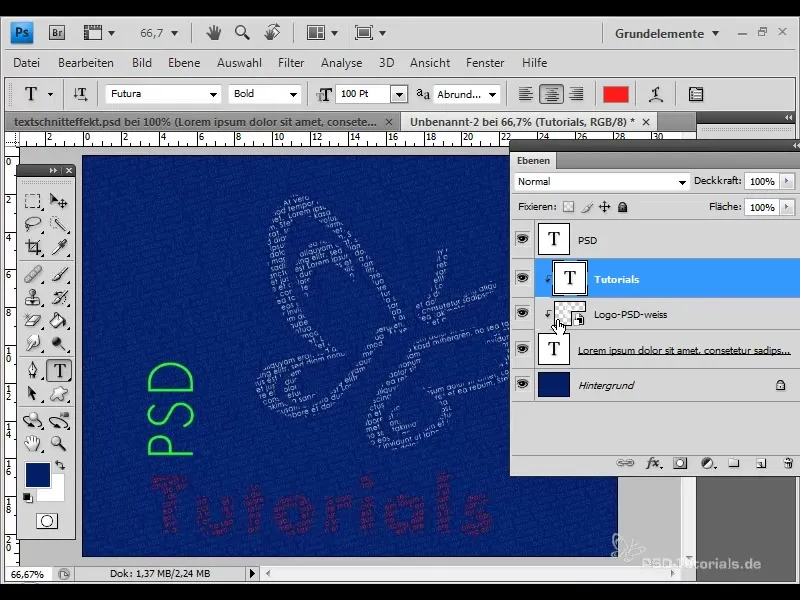
Task: Select the Rectangular Marquee tool
Action: (x=33, y=201)
